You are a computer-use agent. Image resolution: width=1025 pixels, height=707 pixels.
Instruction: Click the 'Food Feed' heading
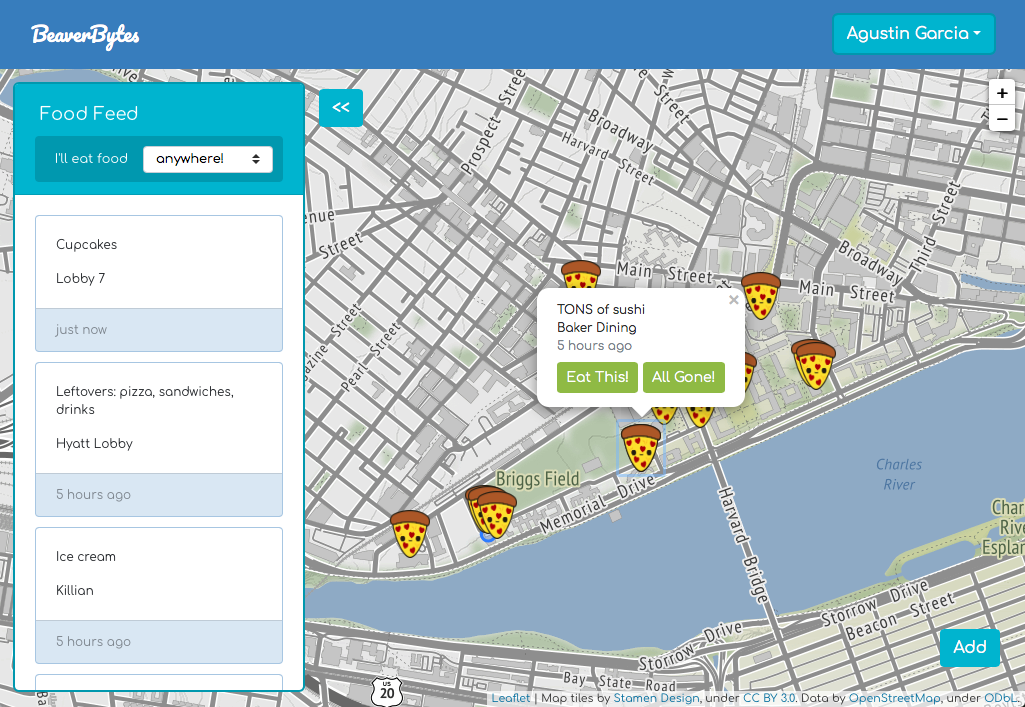[x=88, y=113]
